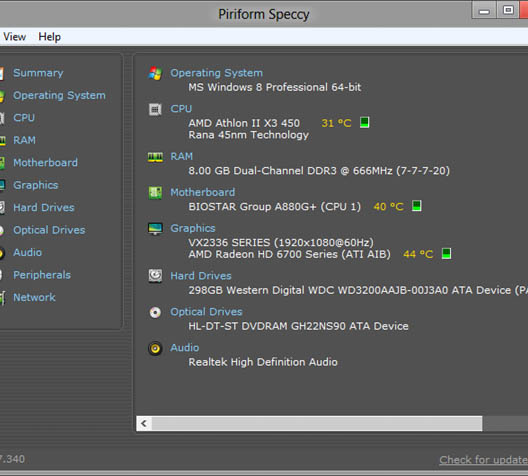Screen dimensions: 528x476
Task: Click the motherboard temperature green indicator icon
Action: click(417, 205)
